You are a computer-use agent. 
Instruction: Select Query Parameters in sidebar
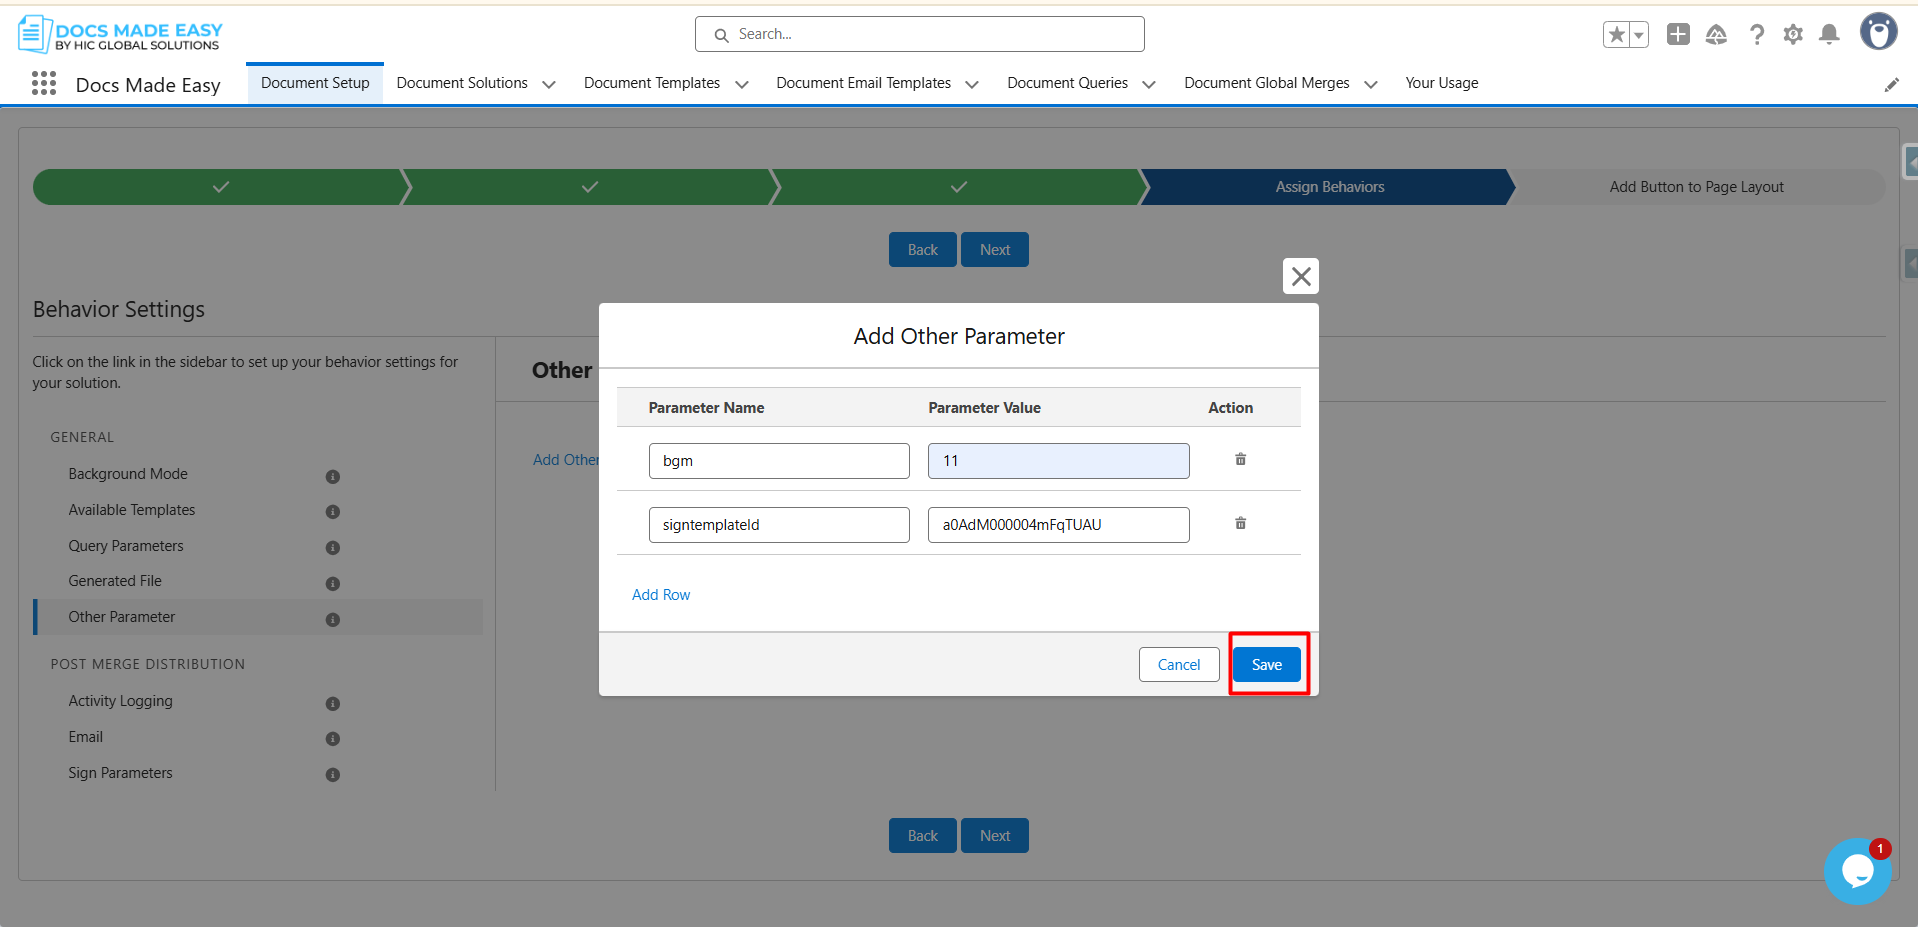tap(126, 546)
